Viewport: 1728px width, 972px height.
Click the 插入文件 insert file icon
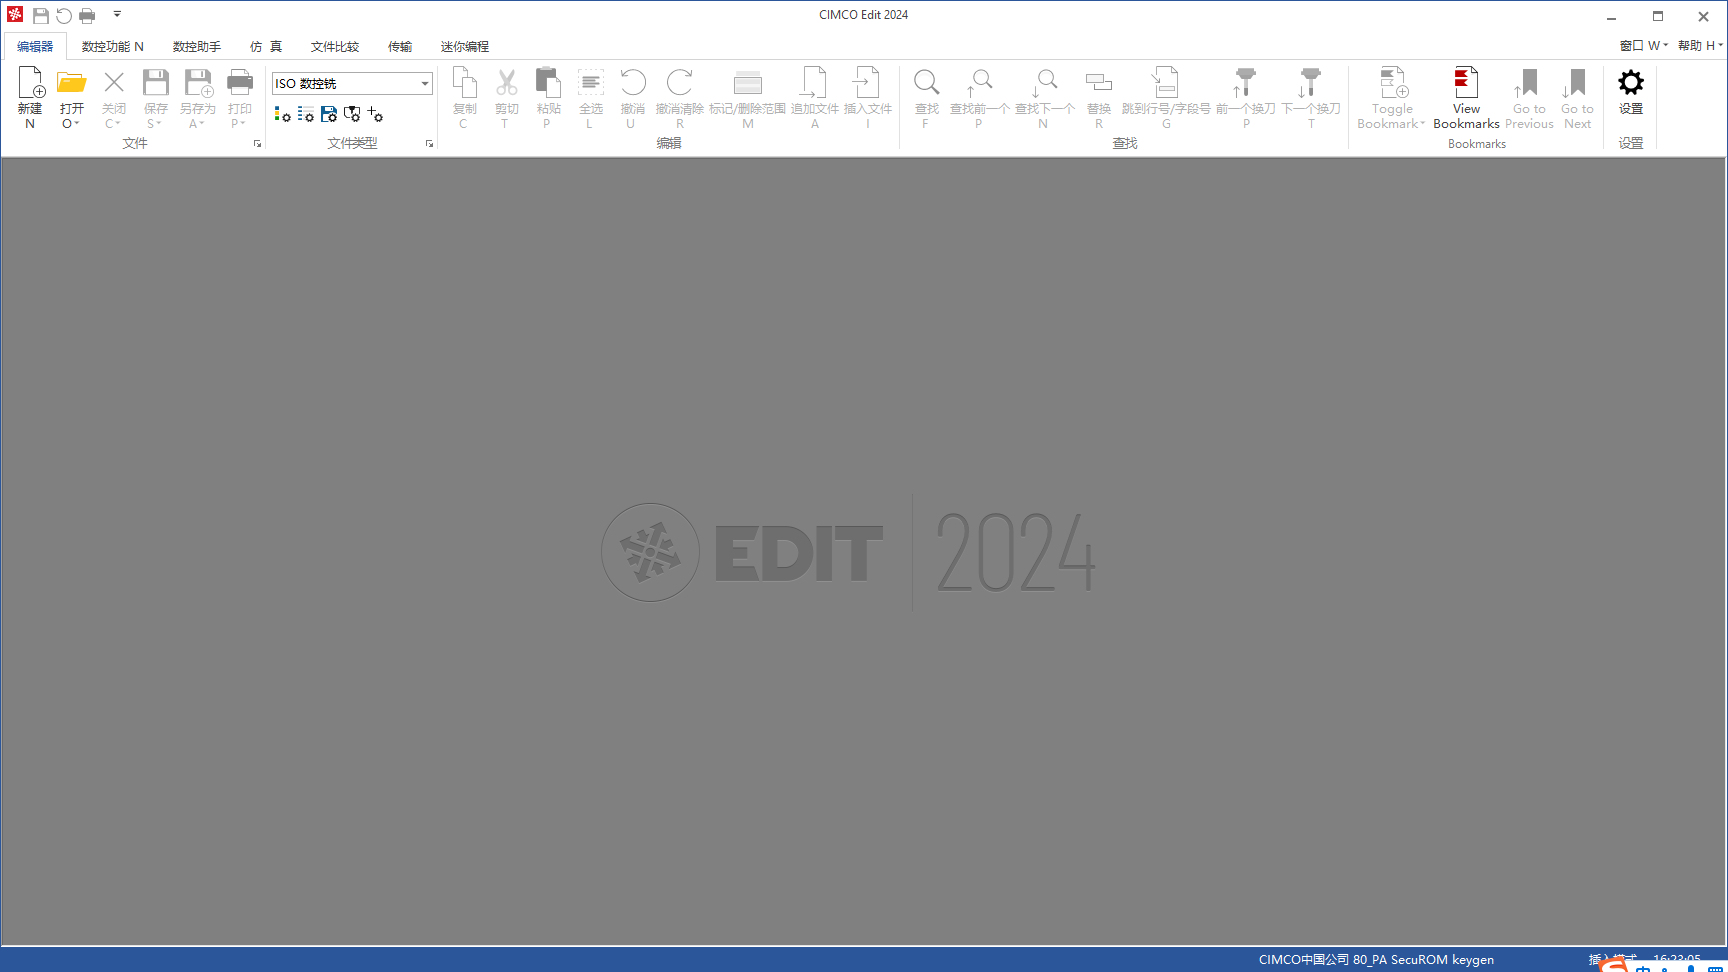867,83
